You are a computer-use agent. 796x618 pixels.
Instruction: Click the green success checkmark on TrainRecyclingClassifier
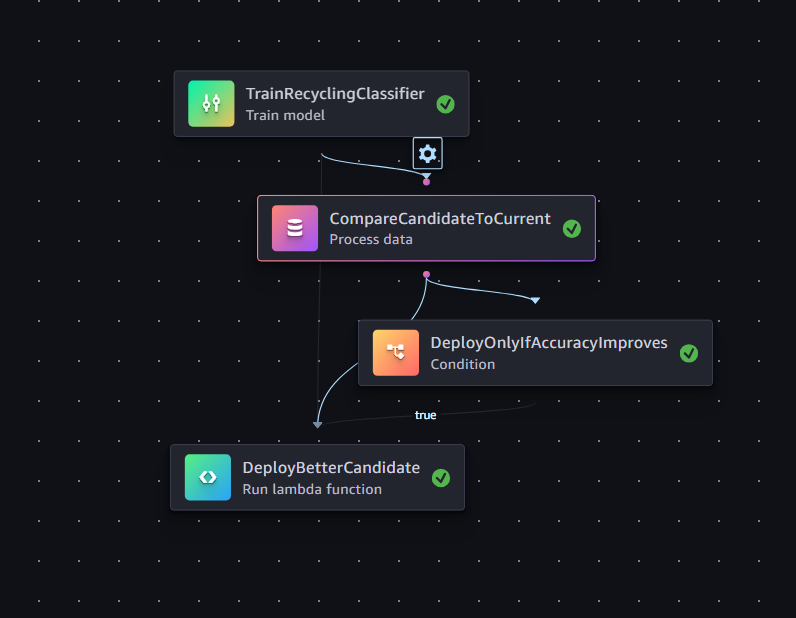coord(445,104)
